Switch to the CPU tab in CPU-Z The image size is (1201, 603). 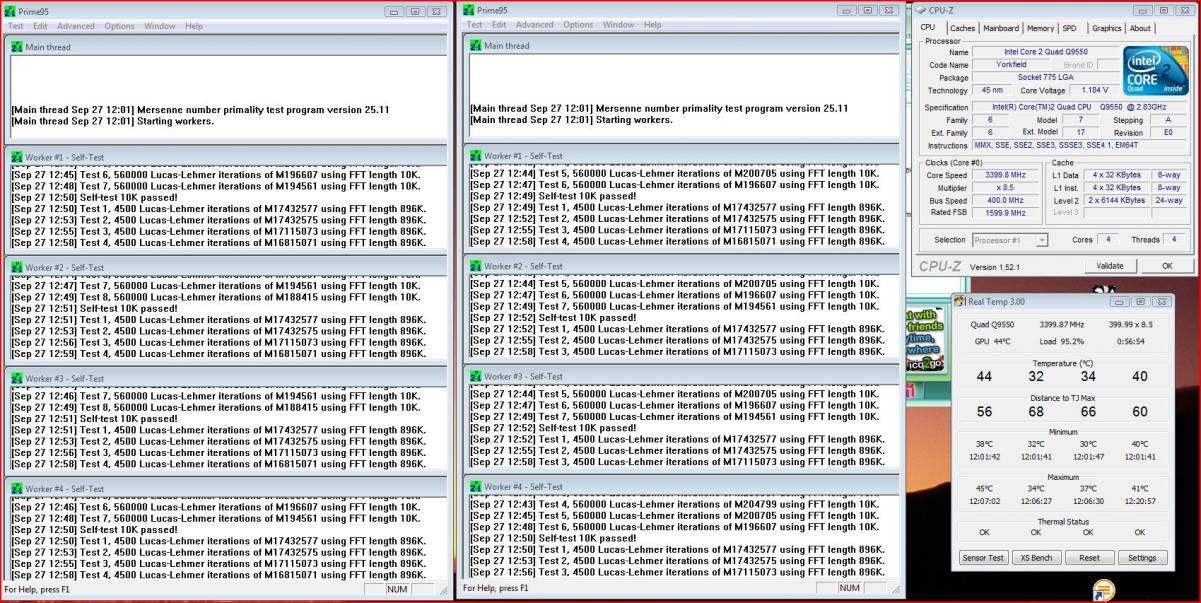pos(928,28)
